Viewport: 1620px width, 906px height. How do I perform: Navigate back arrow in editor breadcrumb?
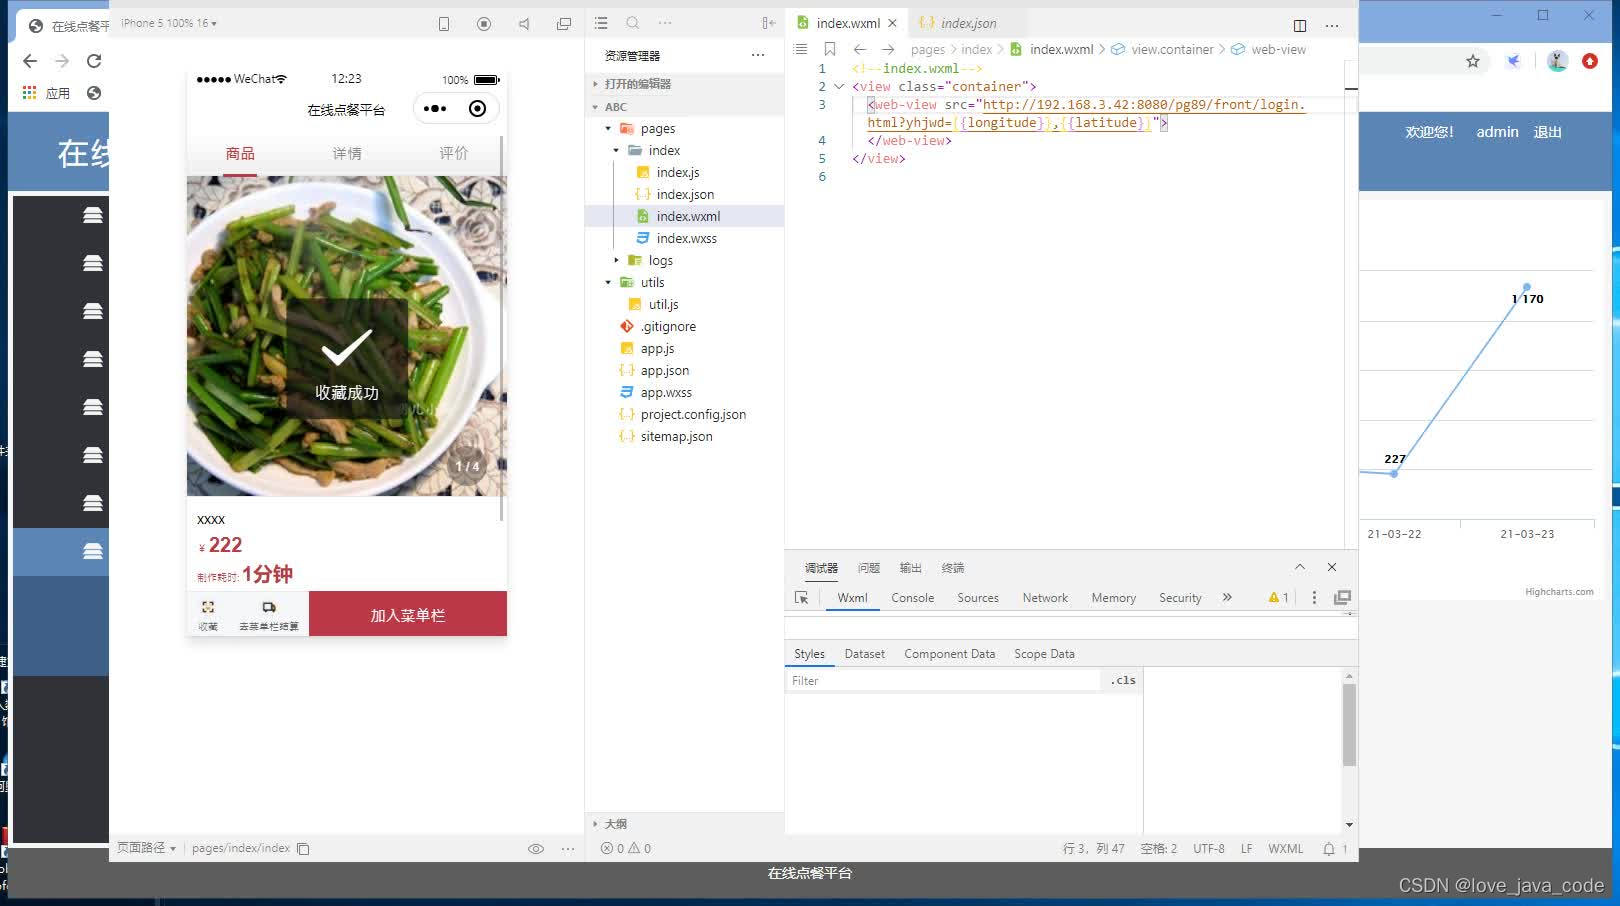point(859,49)
